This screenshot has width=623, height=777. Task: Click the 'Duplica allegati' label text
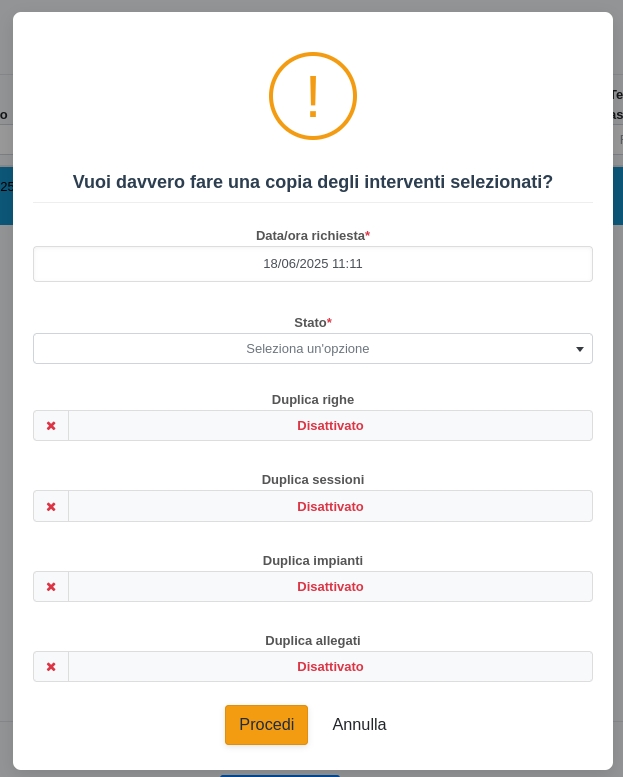[x=313, y=641]
